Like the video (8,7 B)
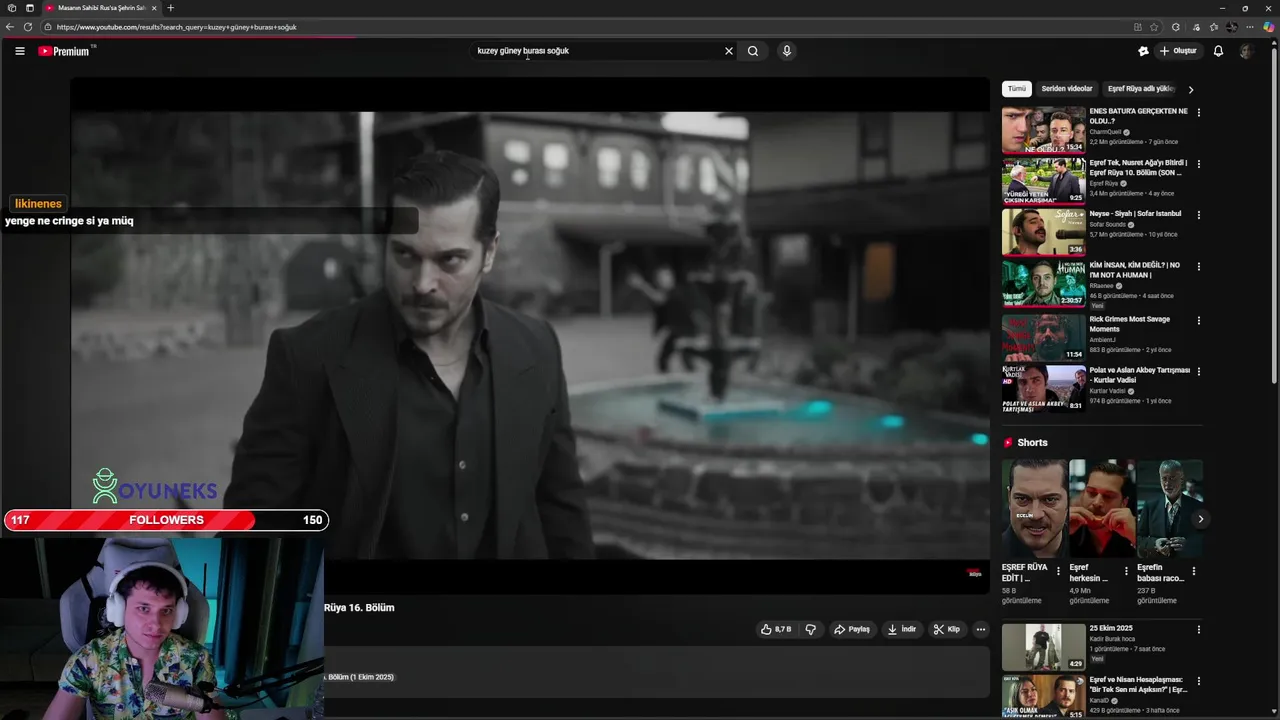This screenshot has height=720, width=1280. click(776, 629)
